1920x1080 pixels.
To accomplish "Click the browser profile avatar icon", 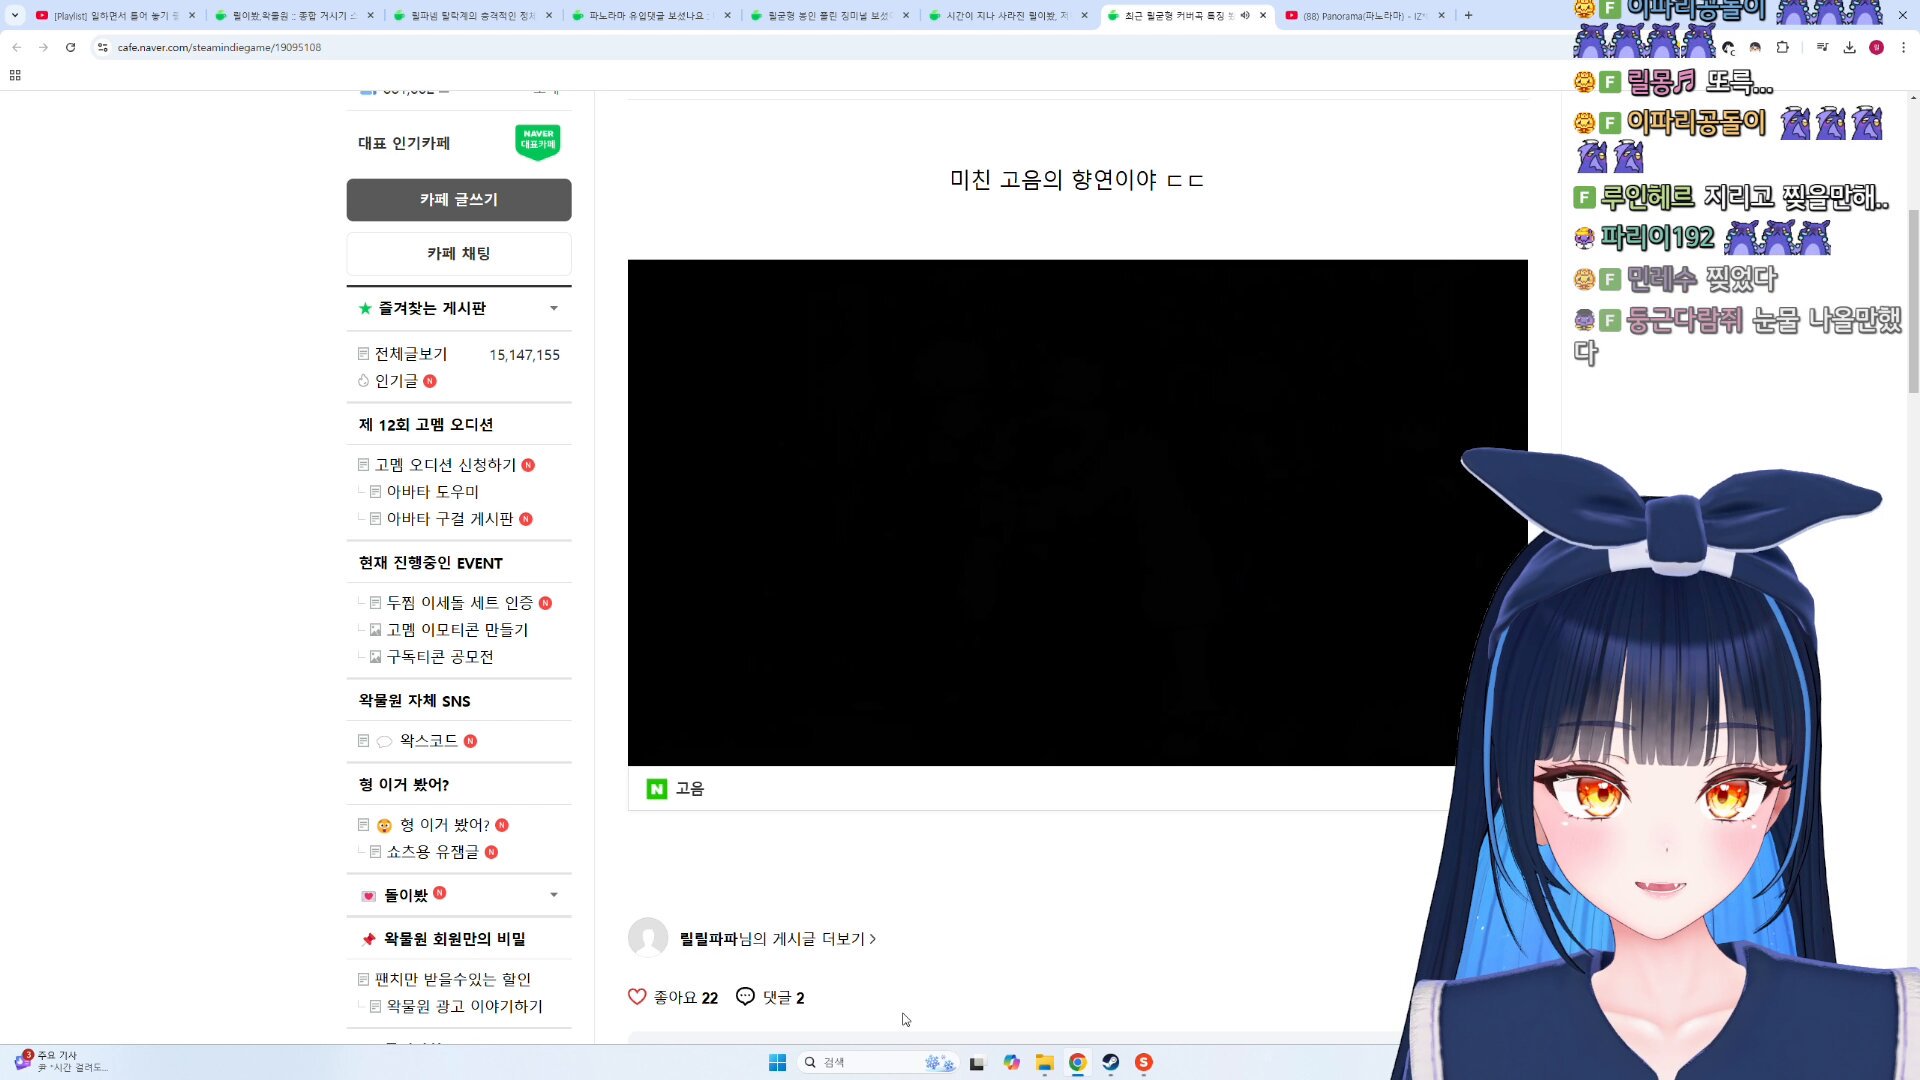I will coord(1876,47).
